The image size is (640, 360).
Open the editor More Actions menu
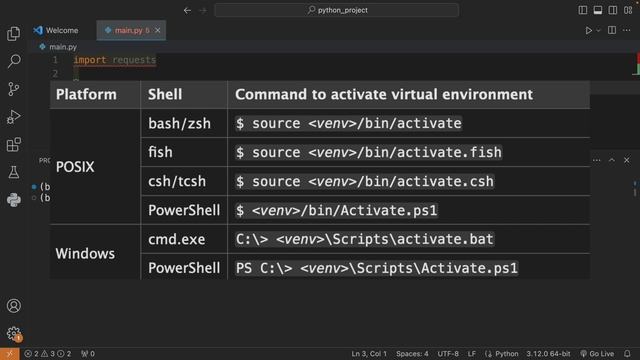(627, 30)
